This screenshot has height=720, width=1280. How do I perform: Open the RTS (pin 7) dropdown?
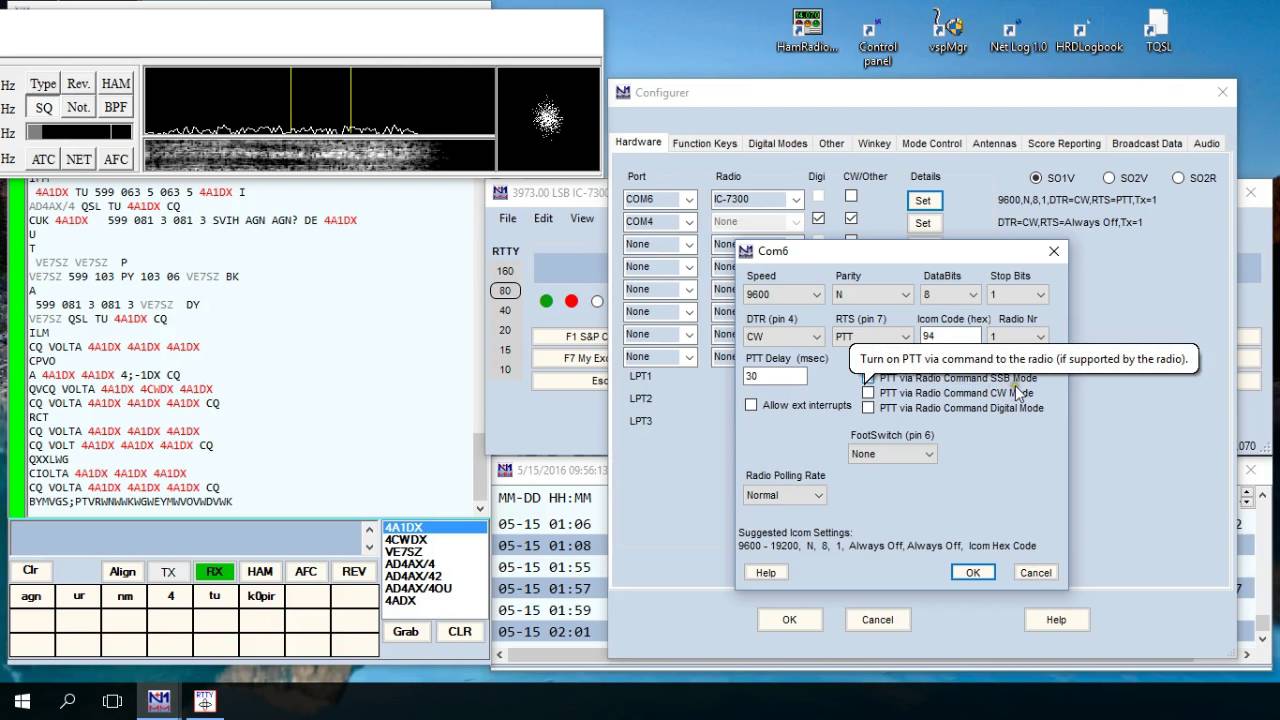click(874, 337)
